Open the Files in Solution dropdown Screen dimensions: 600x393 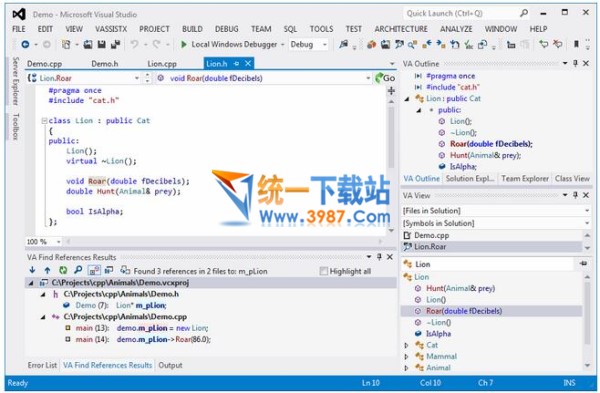coord(496,210)
